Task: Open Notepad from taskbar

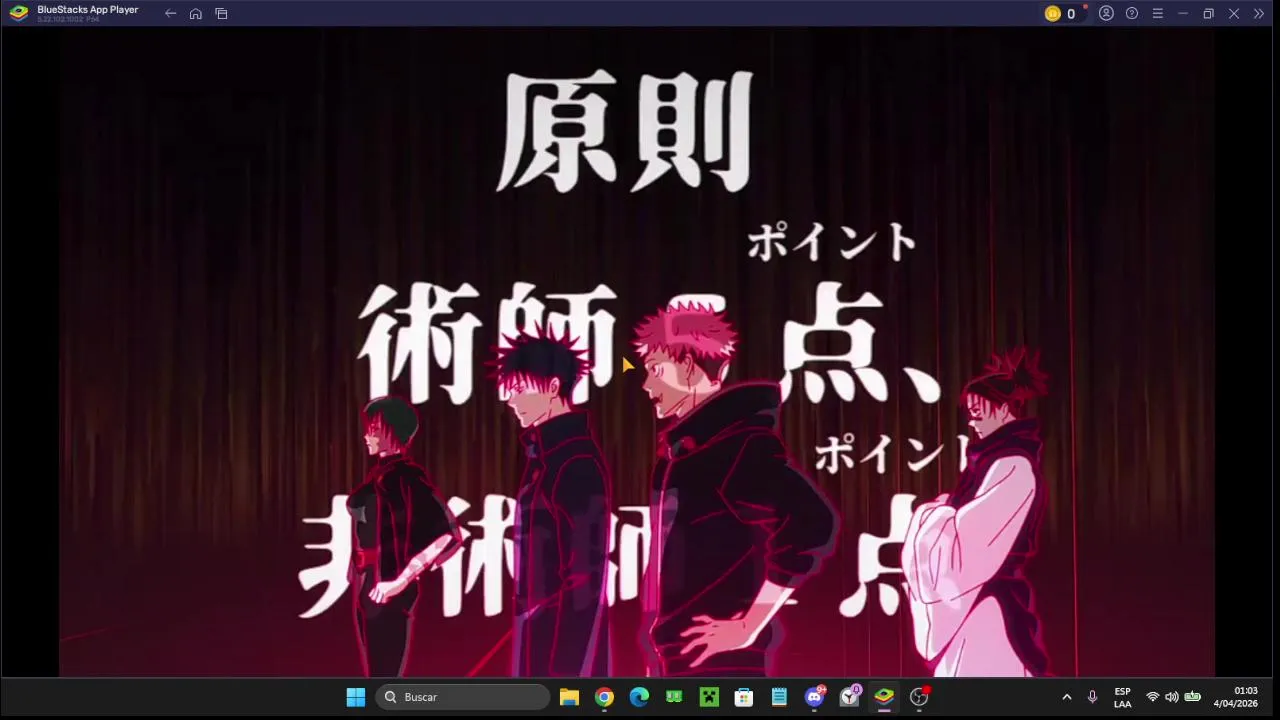Action: click(779, 697)
